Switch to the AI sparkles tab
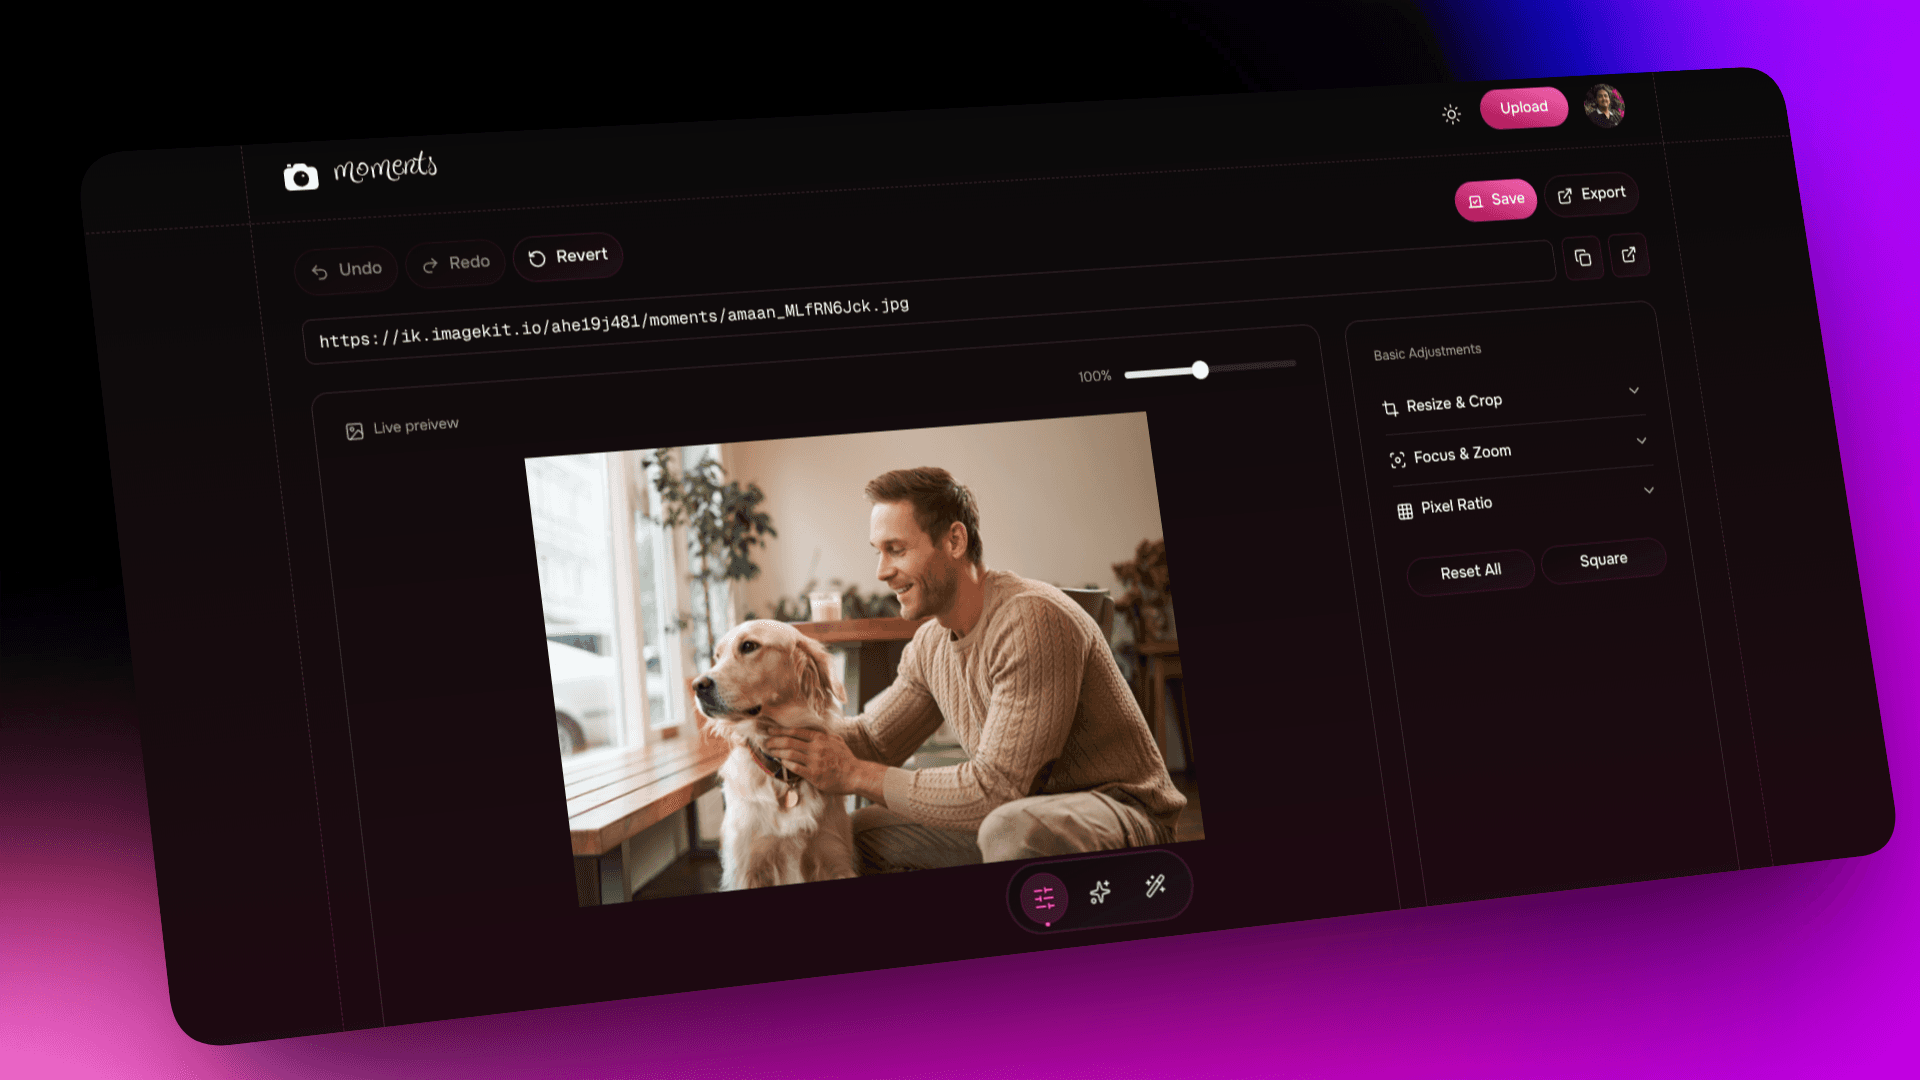 [1100, 892]
